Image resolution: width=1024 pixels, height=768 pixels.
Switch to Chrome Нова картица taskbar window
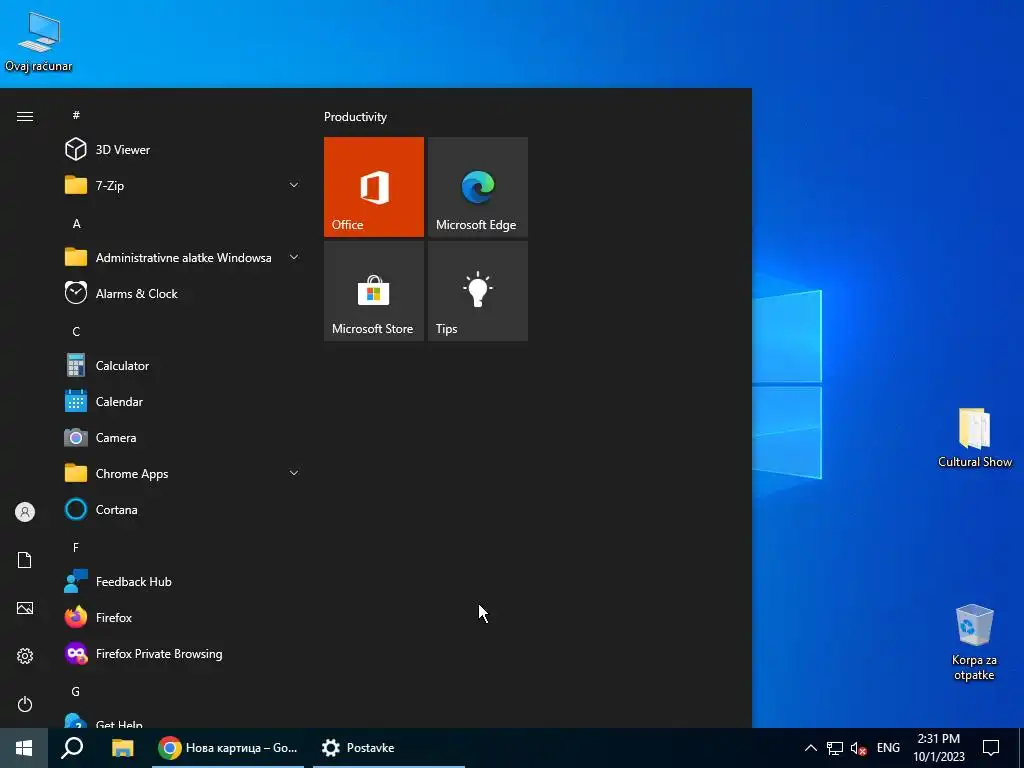228,748
